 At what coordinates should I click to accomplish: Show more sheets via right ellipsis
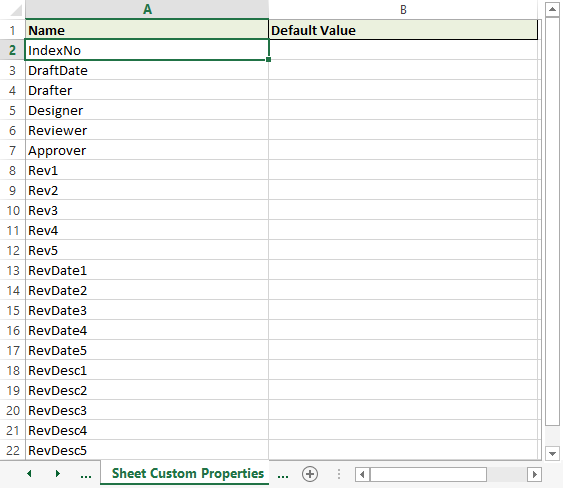click(283, 474)
